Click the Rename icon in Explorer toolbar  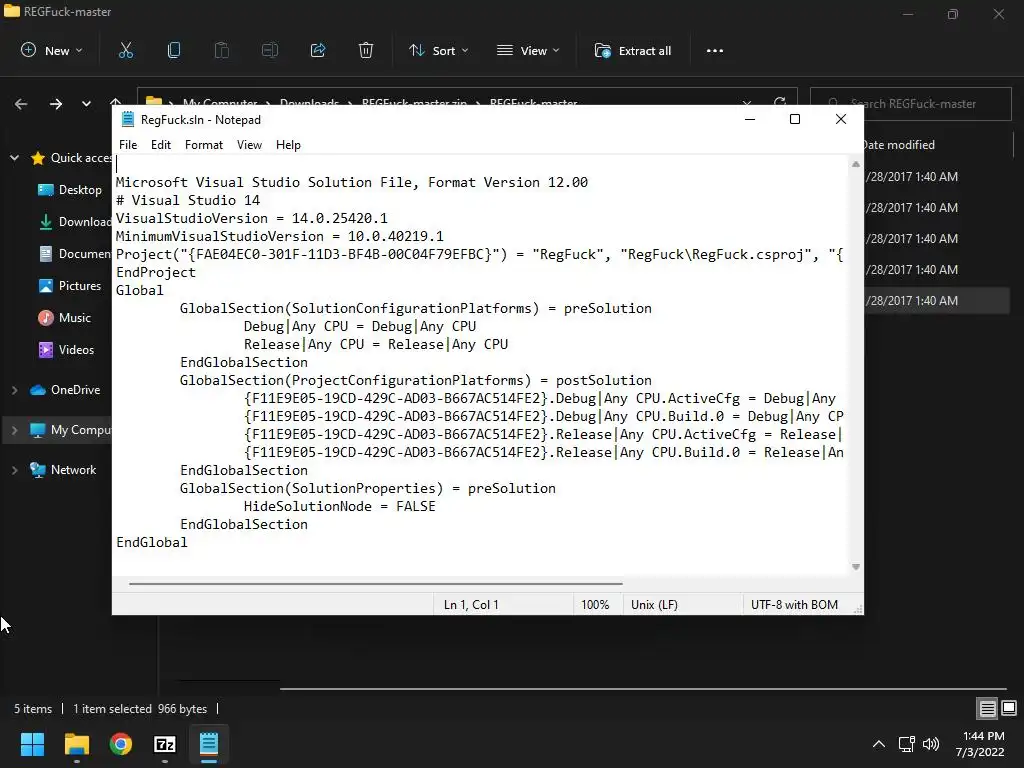pyautogui.click(x=270, y=50)
